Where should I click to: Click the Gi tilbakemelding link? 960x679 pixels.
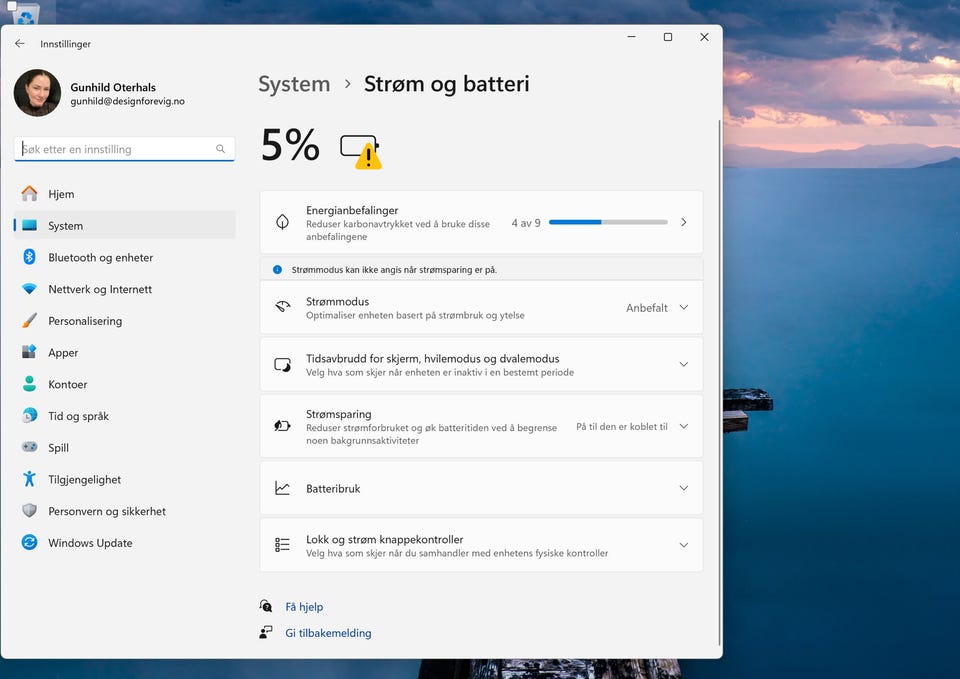point(328,633)
